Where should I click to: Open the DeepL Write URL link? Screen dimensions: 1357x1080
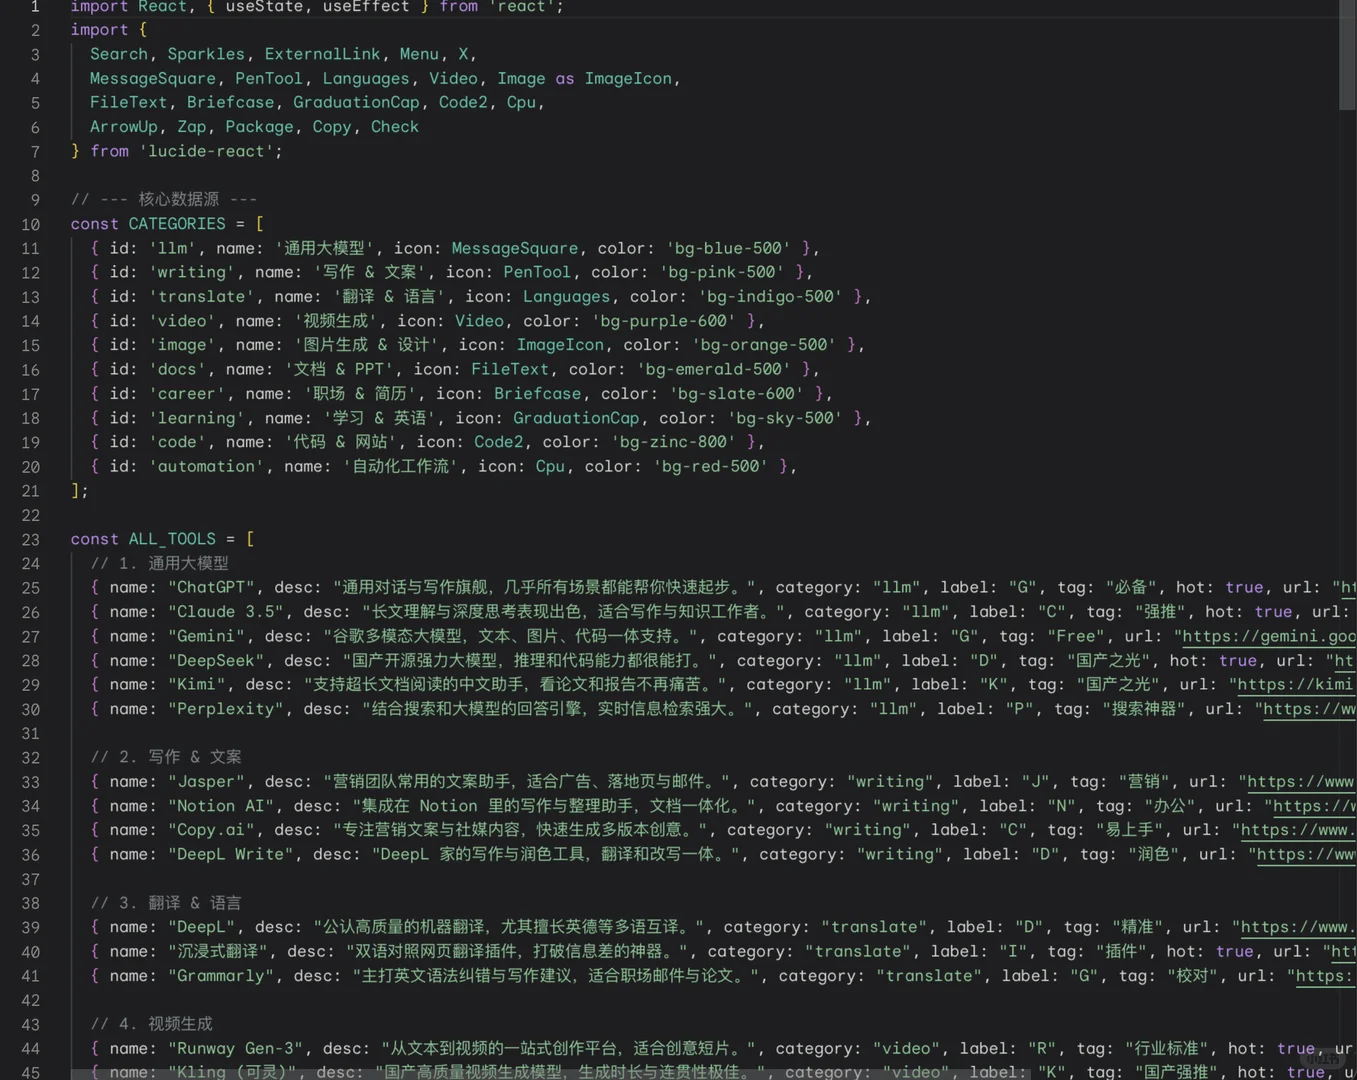[1306, 855]
